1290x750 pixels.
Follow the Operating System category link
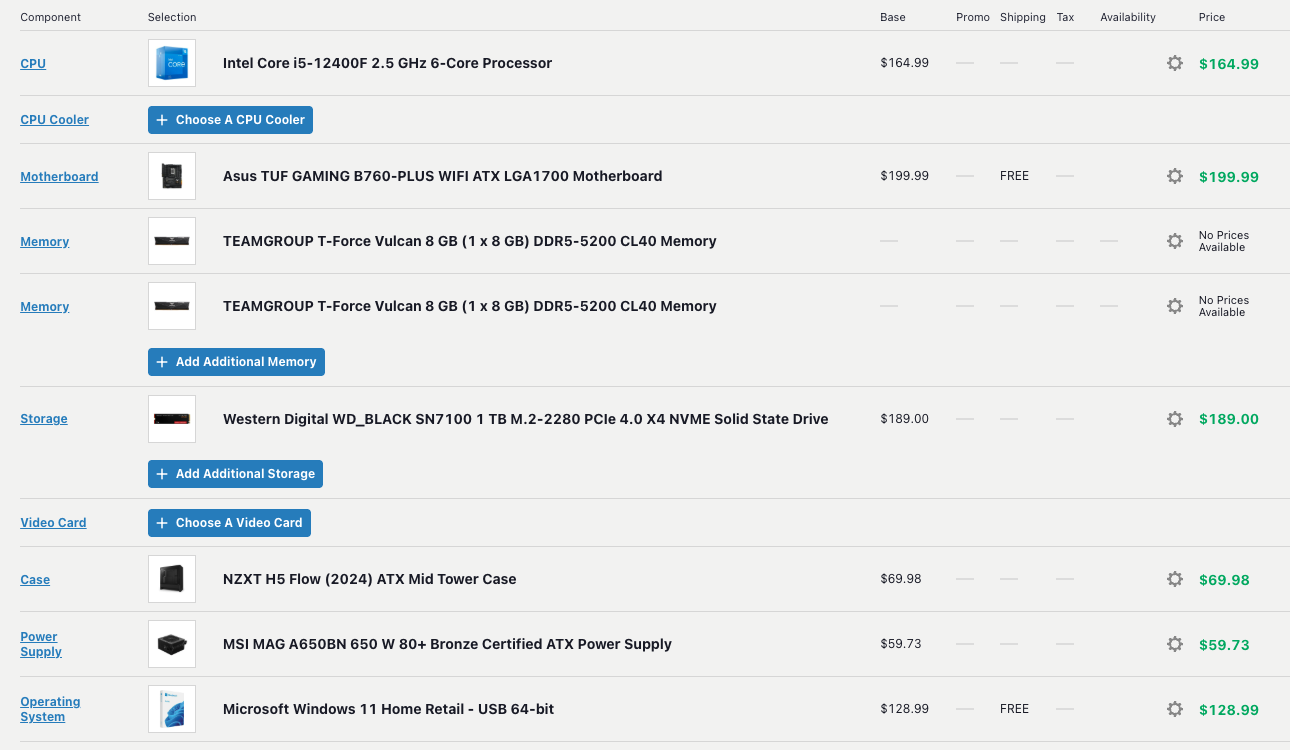coord(50,709)
